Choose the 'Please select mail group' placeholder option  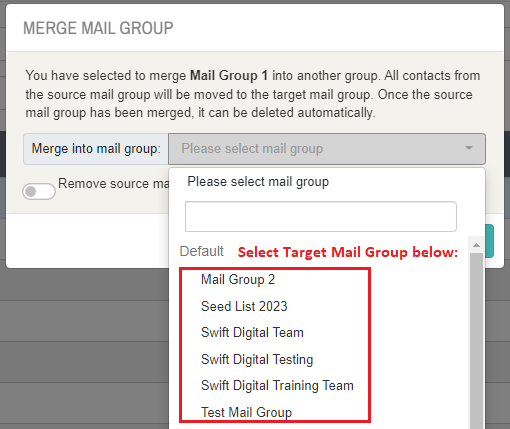click(x=258, y=182)
